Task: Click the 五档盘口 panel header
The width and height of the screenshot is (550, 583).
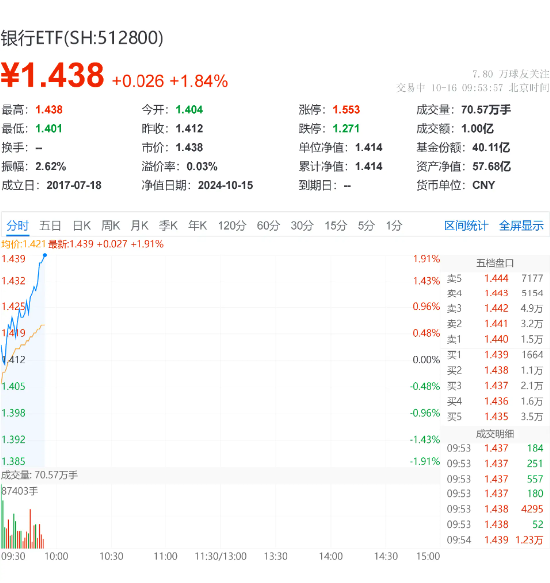Action: pos(495,263)
